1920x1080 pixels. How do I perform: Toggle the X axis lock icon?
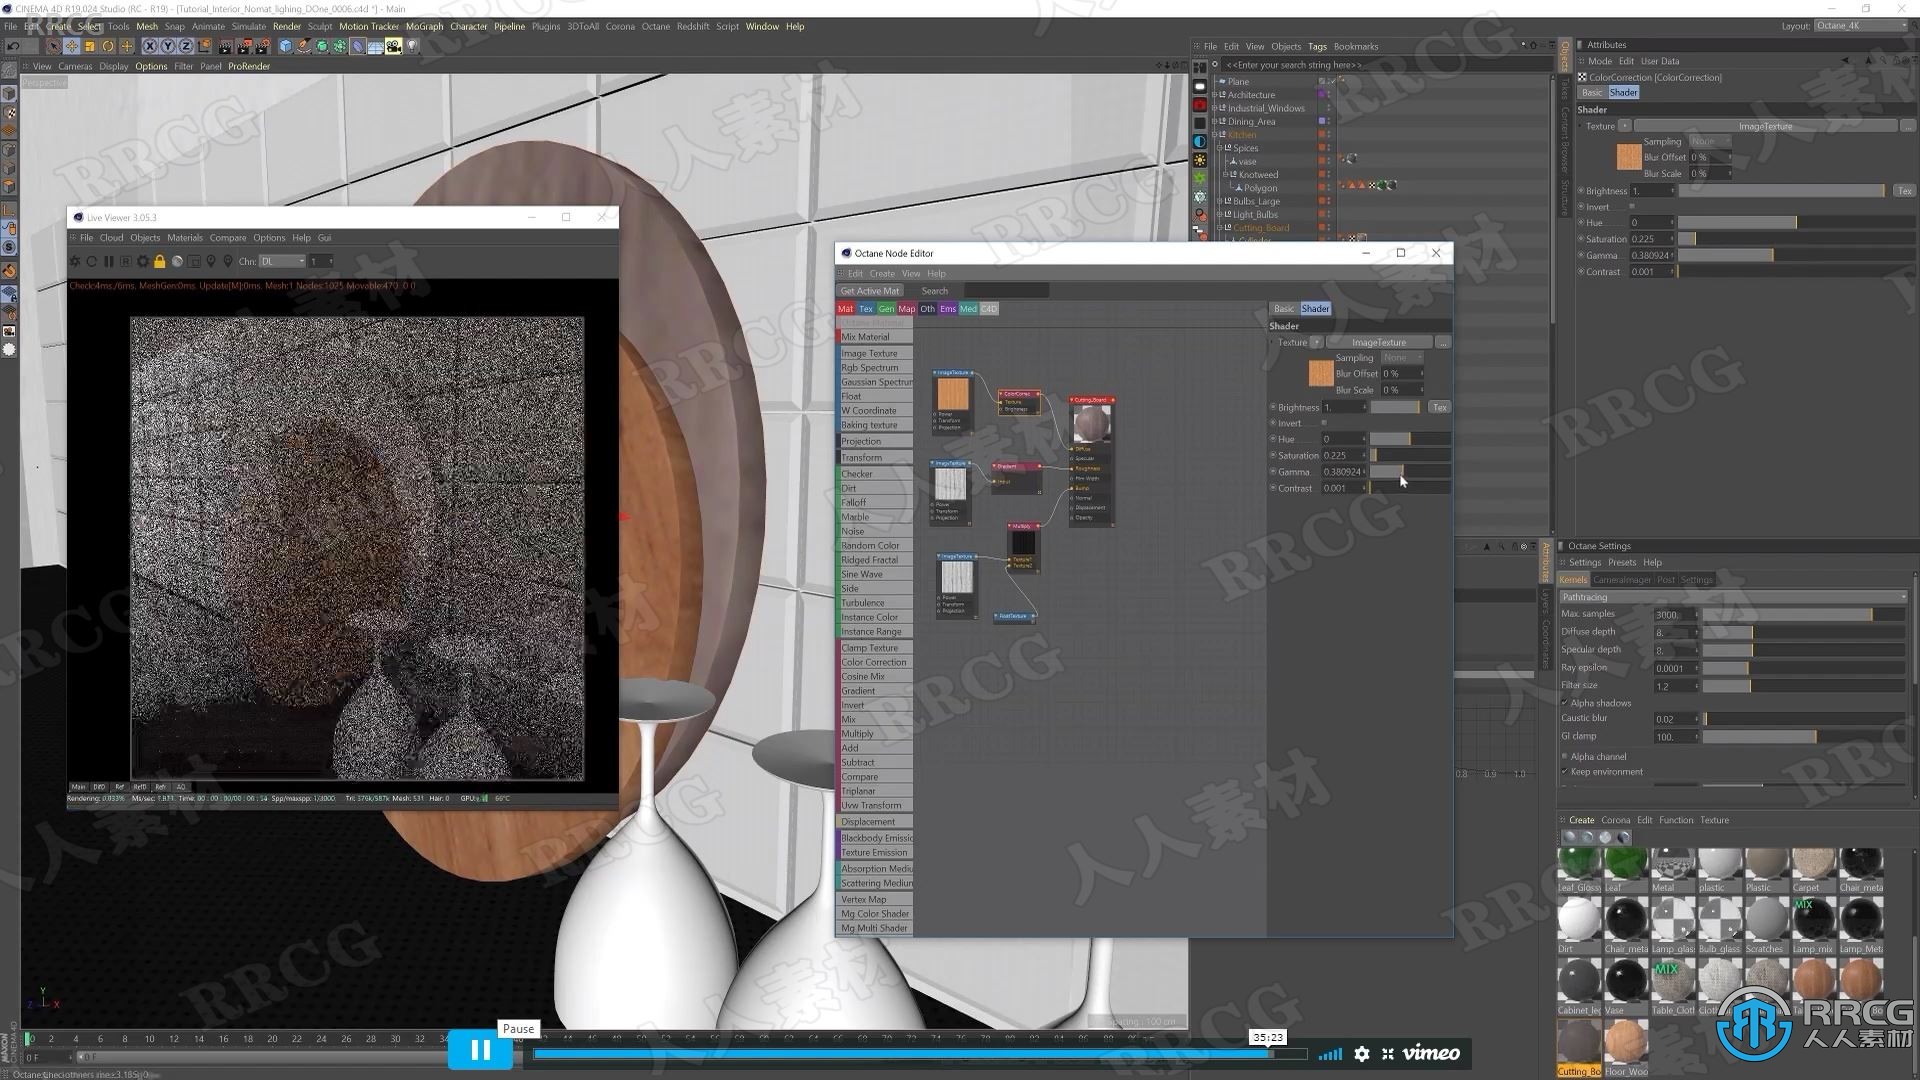coord(149,46)
